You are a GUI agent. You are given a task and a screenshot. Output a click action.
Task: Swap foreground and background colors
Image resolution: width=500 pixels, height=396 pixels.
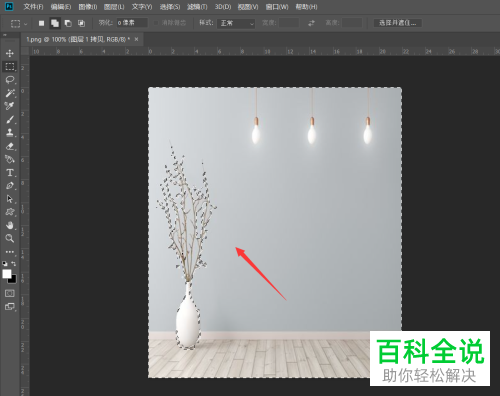click(14, 263)
